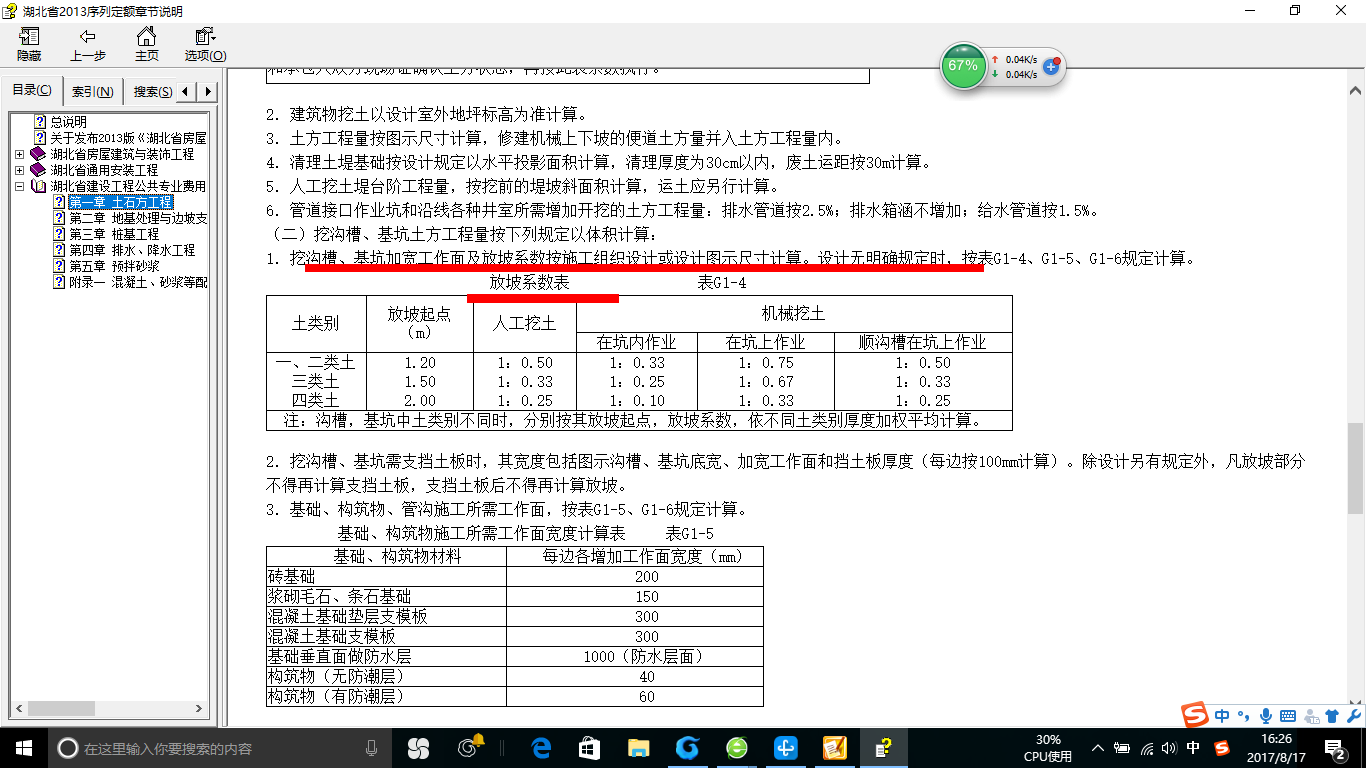Open Microsoft Edge from taskbar

541,748
